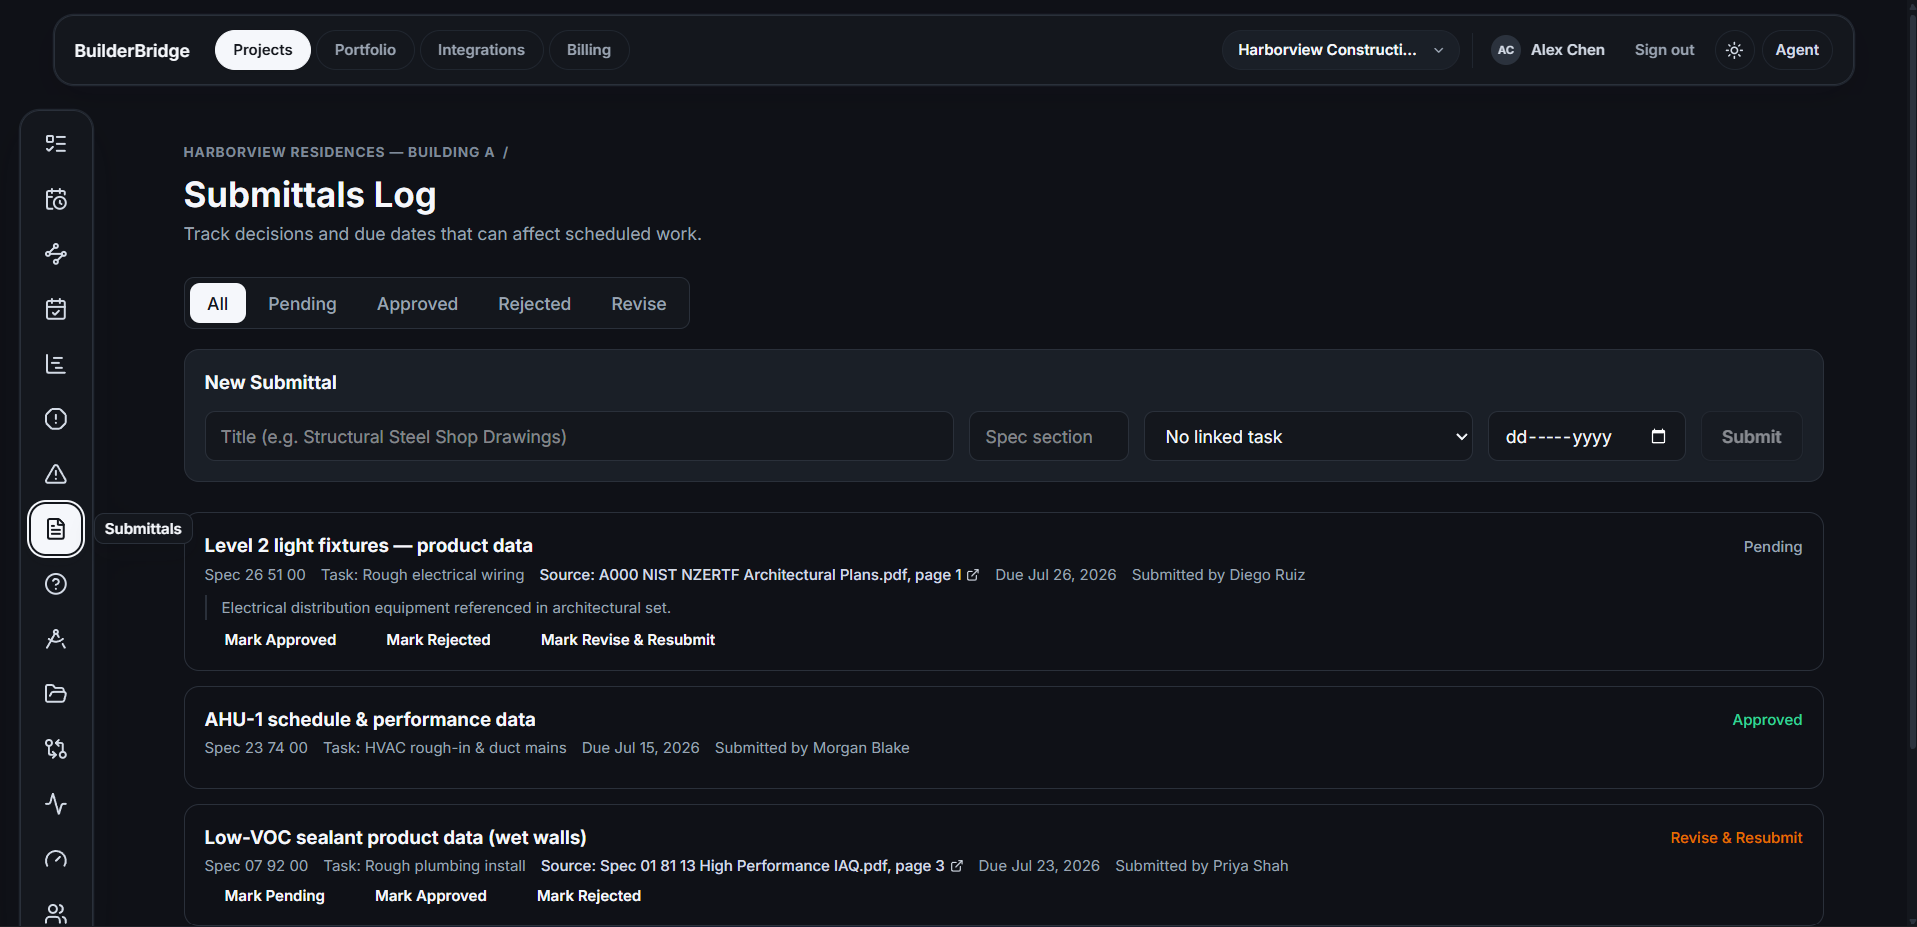Open the Portfolio navigation tab

tap(365, 50)
